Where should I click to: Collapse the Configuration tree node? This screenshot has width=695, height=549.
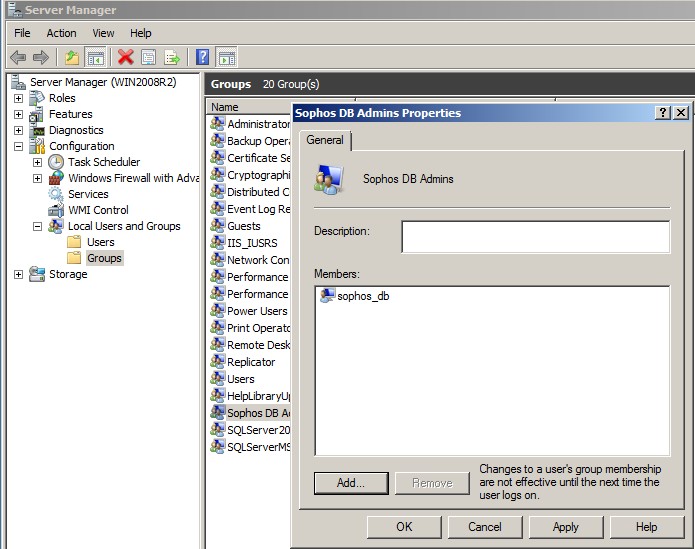coord(18,146)
